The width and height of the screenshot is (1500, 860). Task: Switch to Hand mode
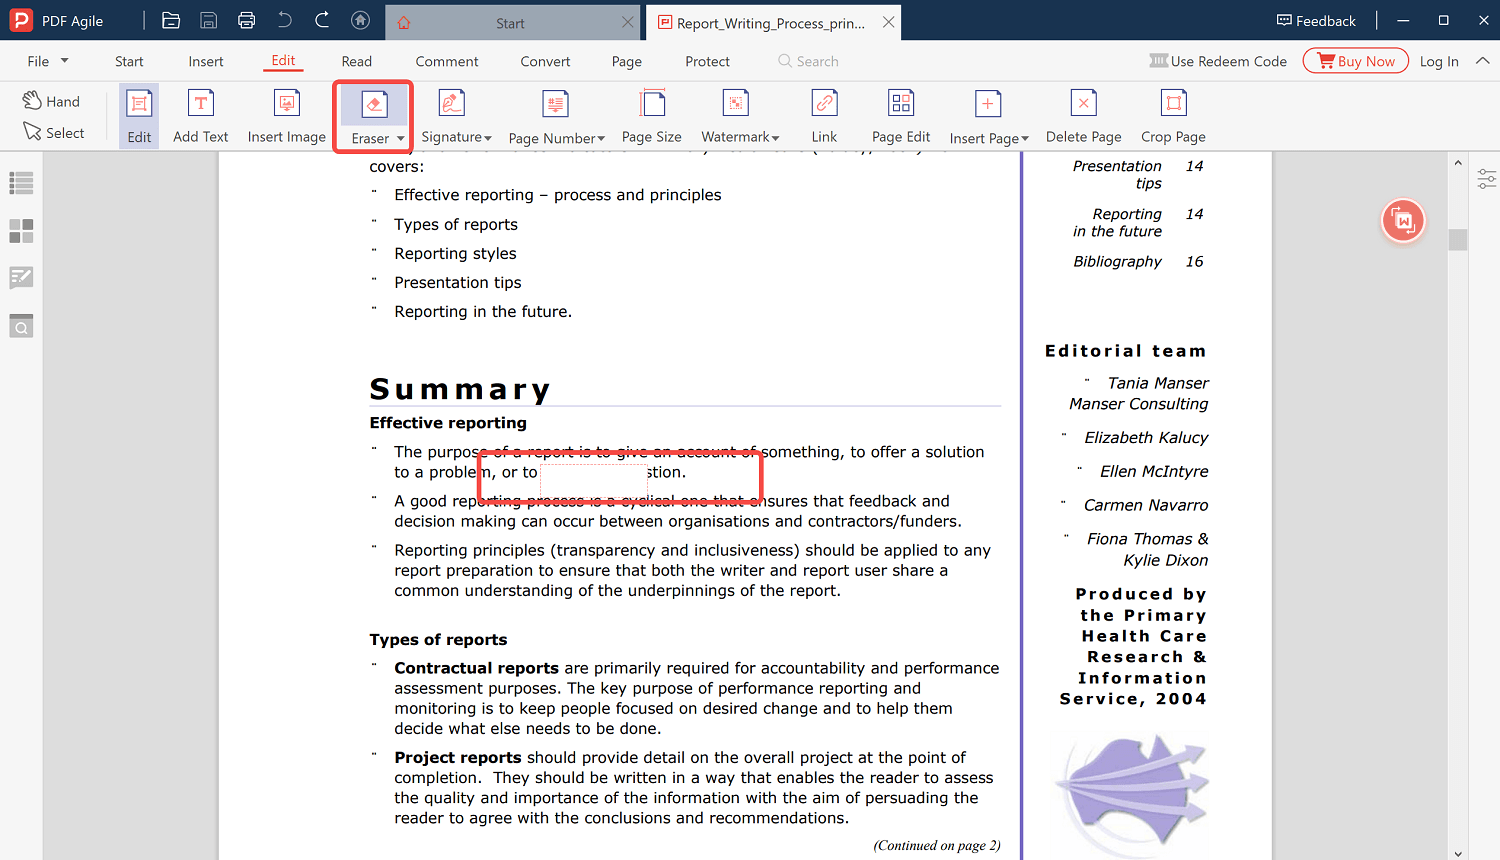51,100
